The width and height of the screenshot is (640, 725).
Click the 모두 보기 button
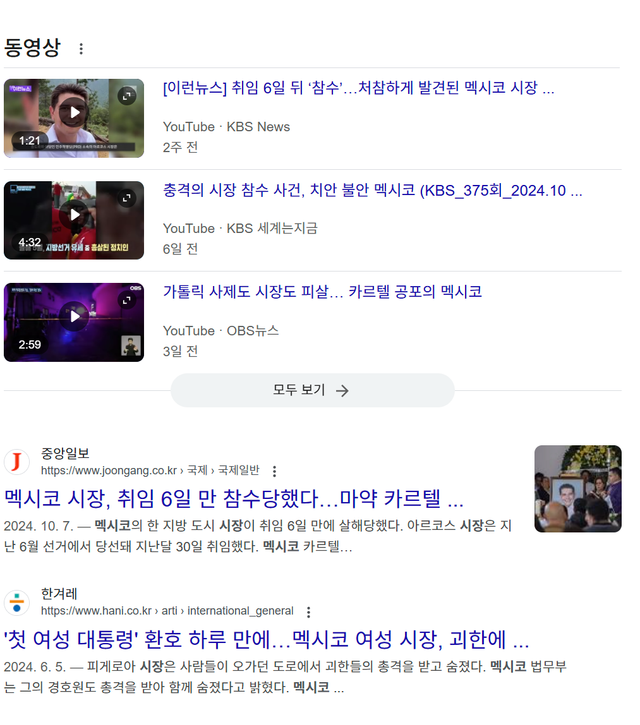click(312, 390)
